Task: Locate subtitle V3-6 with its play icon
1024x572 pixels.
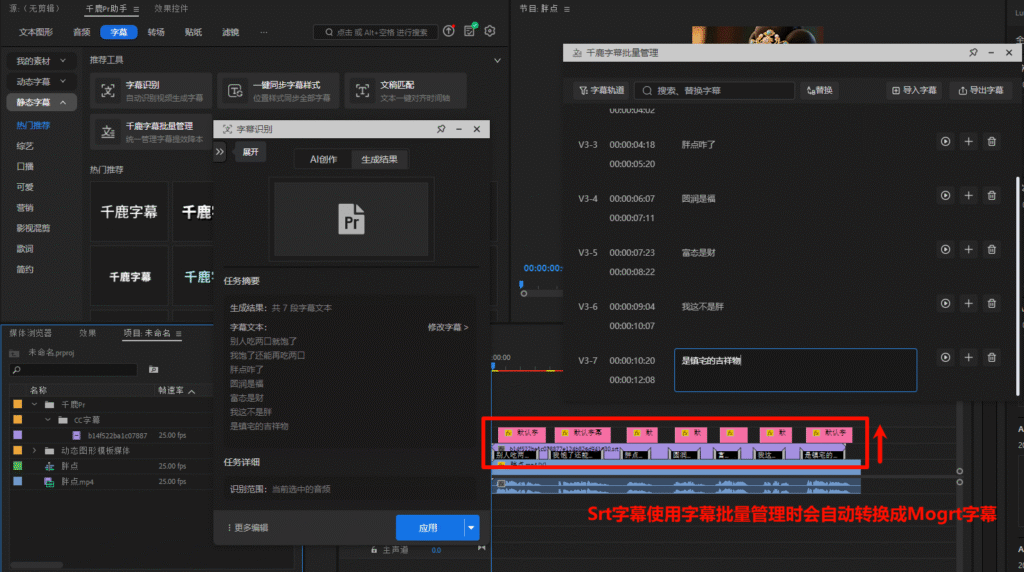Action: tap(945, 304)
